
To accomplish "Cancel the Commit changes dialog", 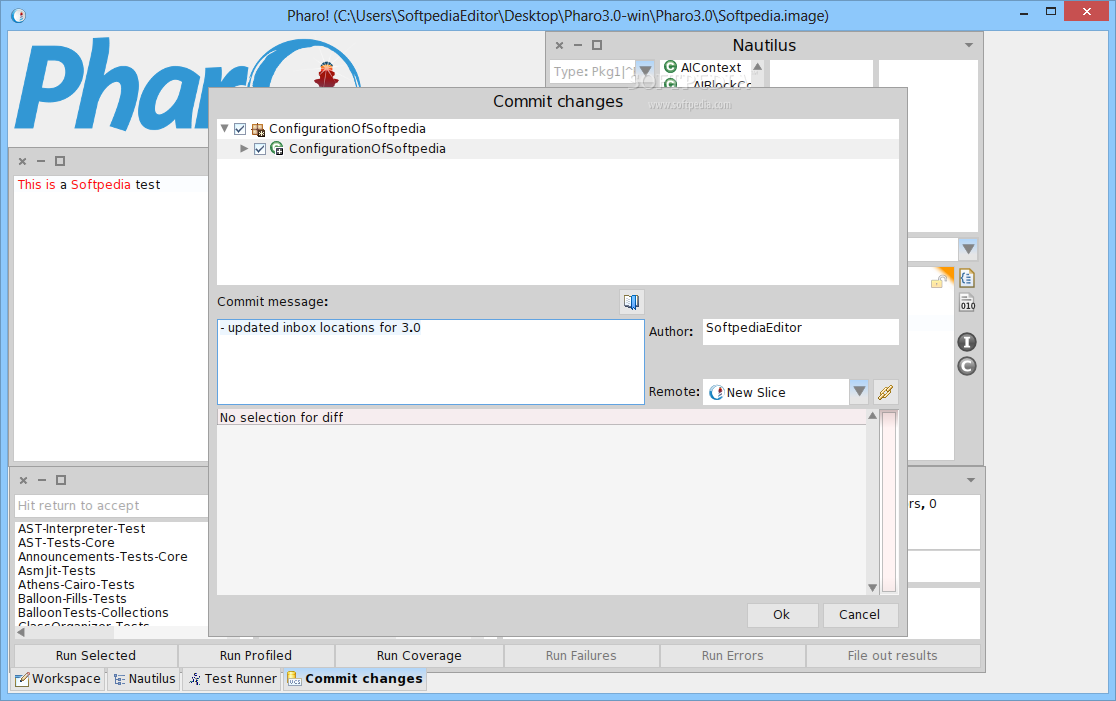I will pos(860,615).
